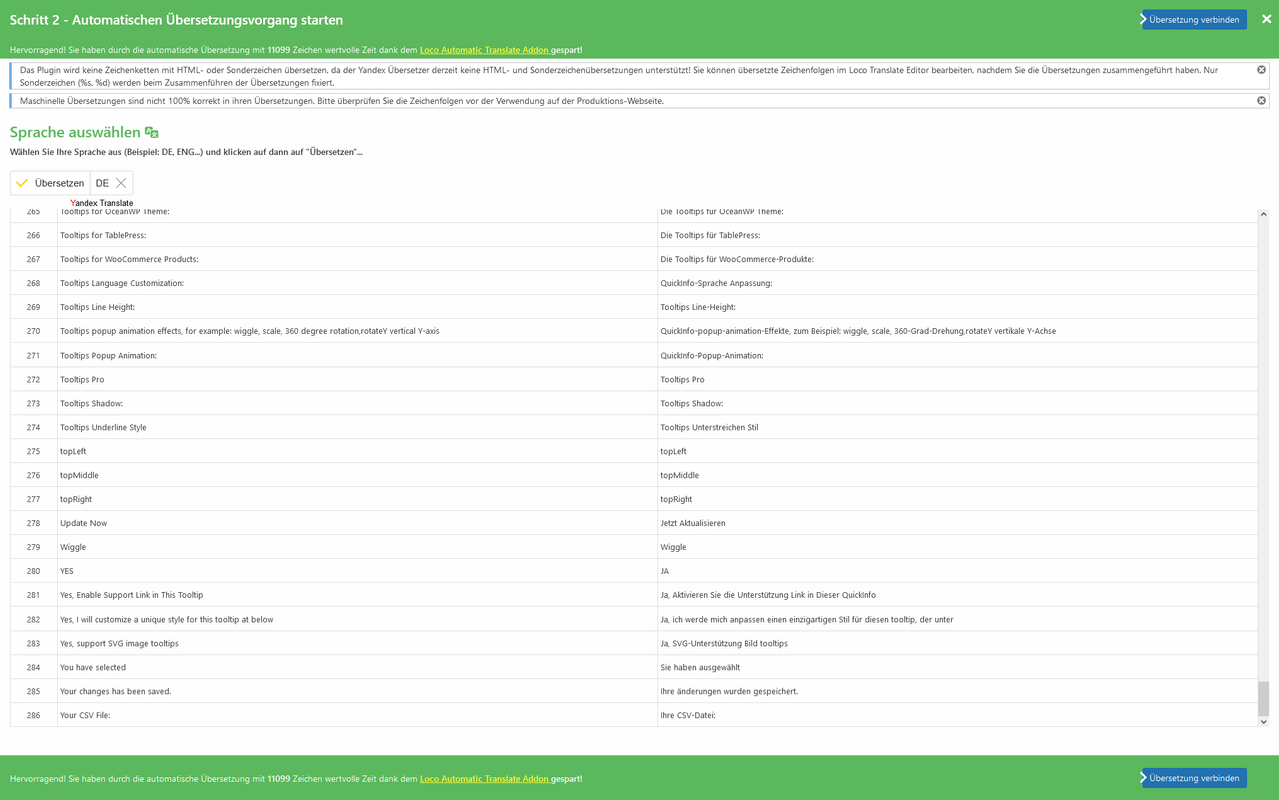Click translation 'Ihre CSV-Datei:'
Viewport: 1279px width, 800px height.
coord(688,715)
